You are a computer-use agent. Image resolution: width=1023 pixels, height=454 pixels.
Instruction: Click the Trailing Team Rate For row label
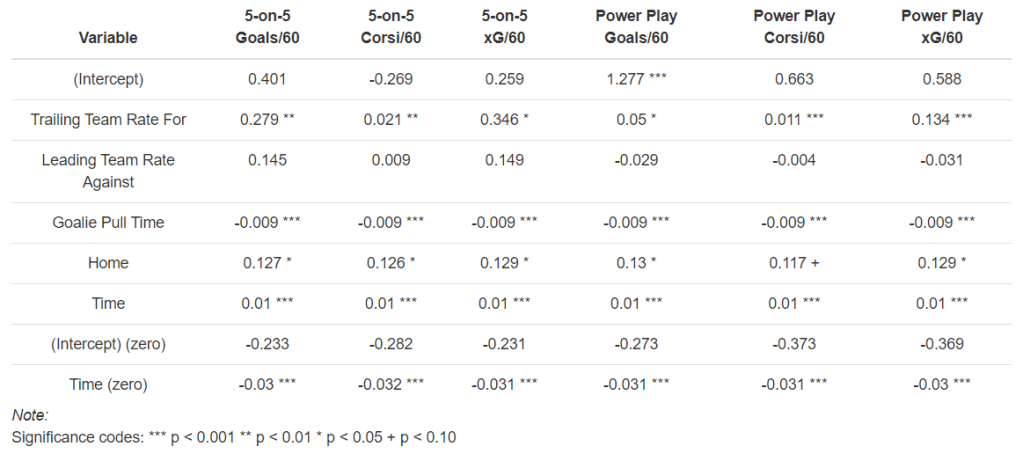coord(110,120)
